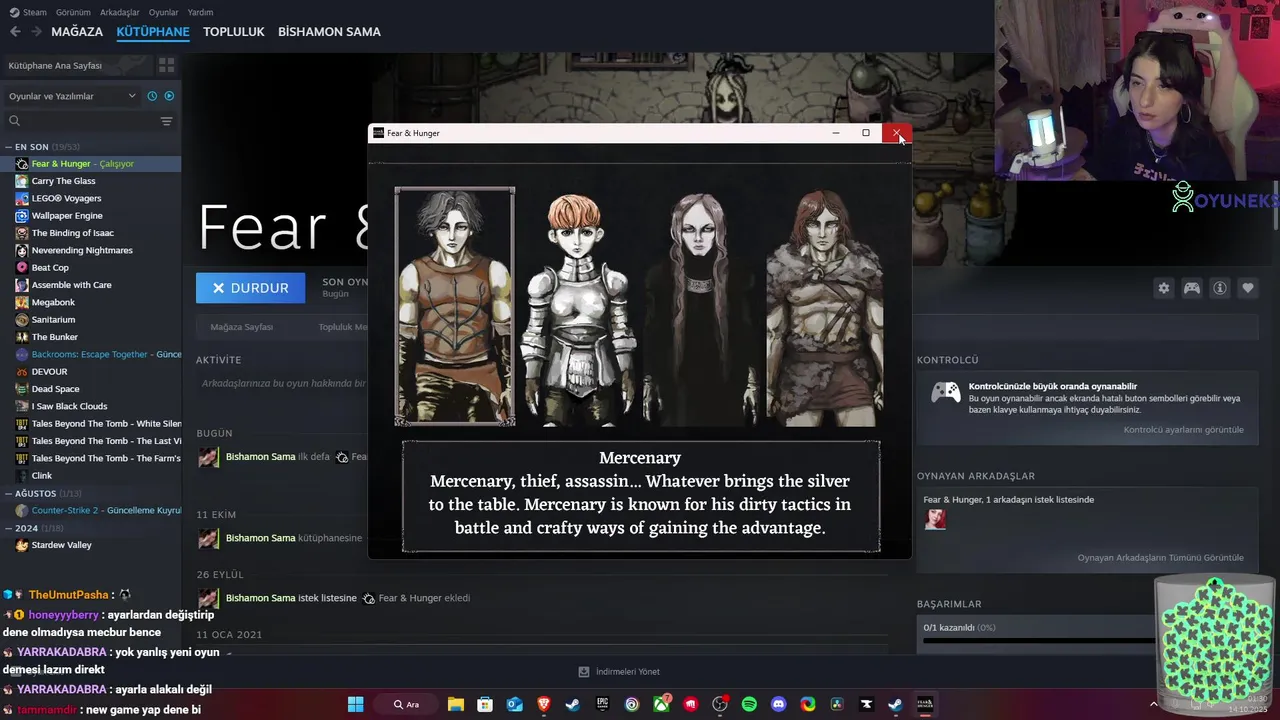Screen dimensions: 1280x720
Task: Select Clink in library
Action: [90, 476]
